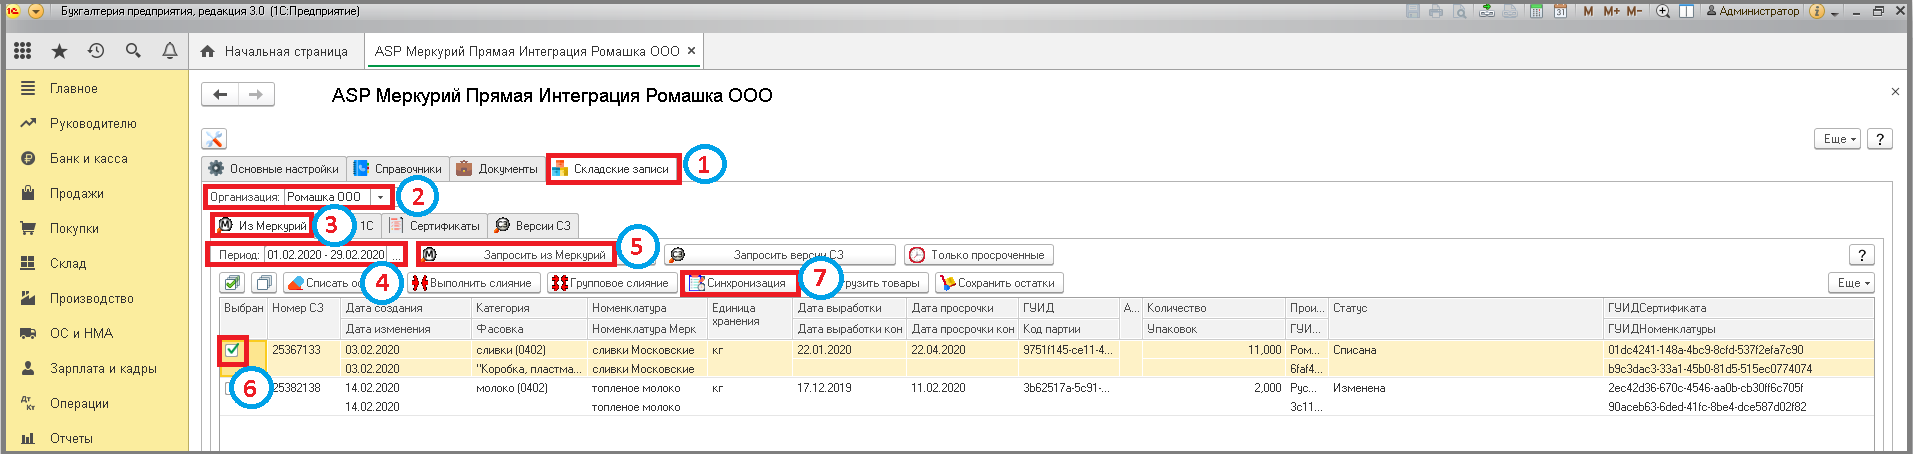Click the select all checkmarks icon
This screenshot has height=454, width=1913.
232,283
